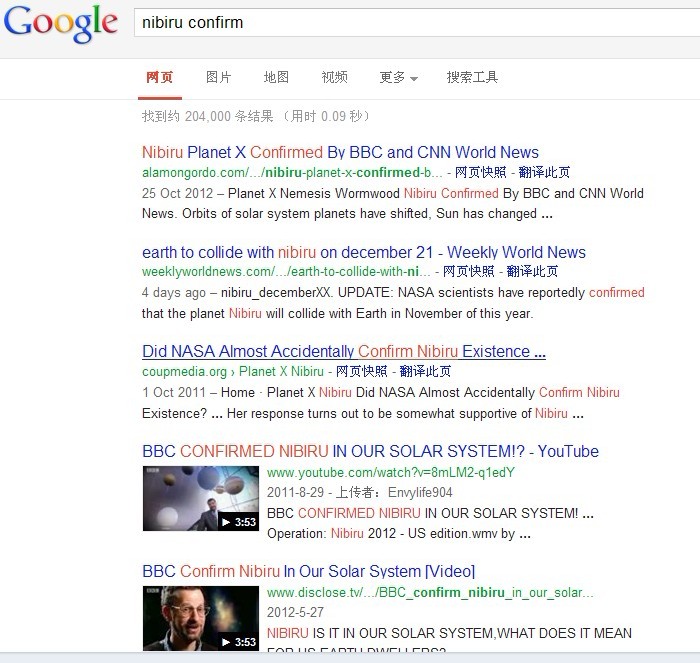
Task: Open Nibiru Planet X Confirmed By BBC result
Action: click(340, 152)
